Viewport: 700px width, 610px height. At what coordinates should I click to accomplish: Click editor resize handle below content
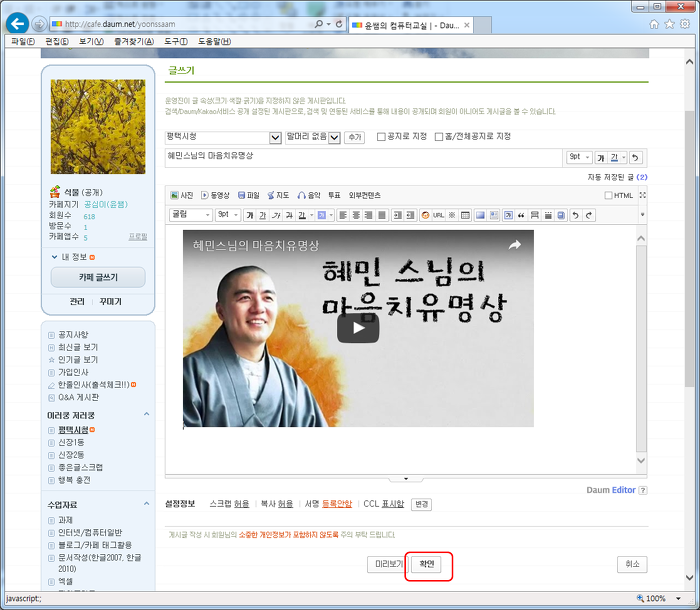pyautogui.click(x=405, y=479)
